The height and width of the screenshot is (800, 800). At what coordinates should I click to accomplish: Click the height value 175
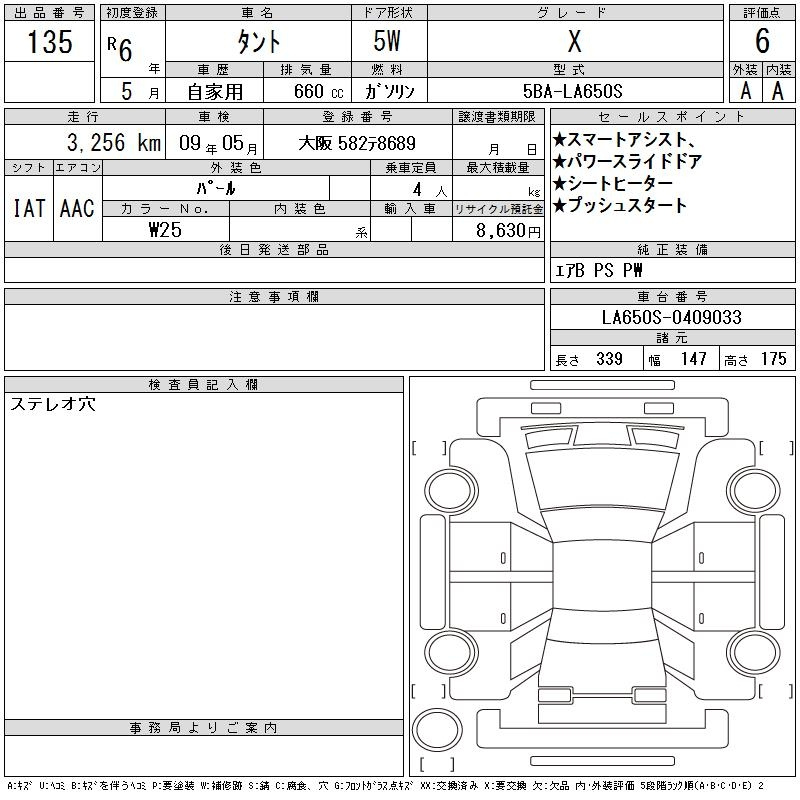[x=773, y=359]
